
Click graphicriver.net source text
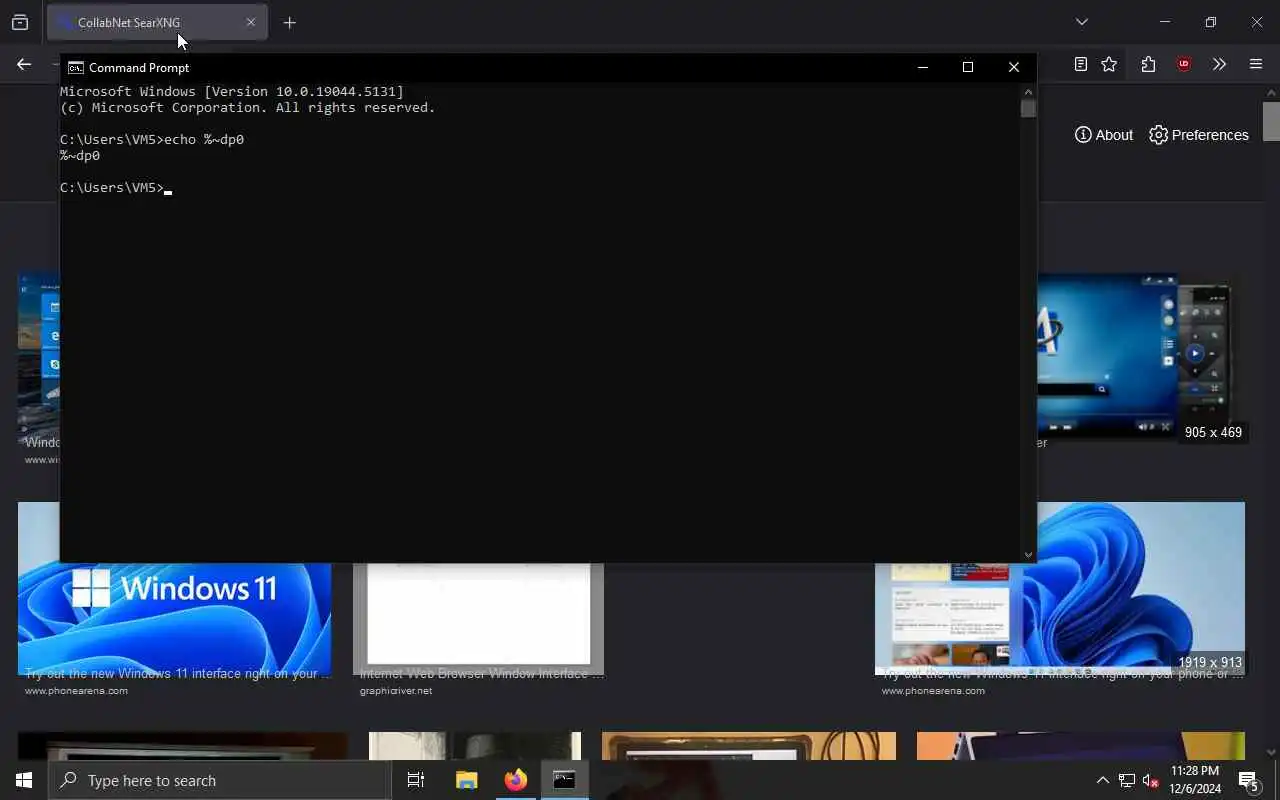[x=396, y=691]
